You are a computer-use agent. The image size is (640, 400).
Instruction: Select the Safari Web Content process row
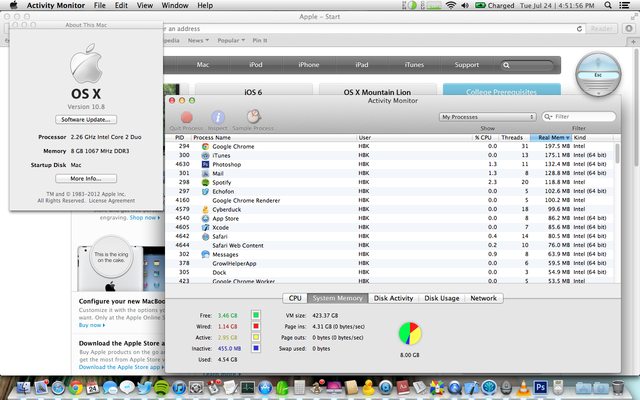[390, 245]
